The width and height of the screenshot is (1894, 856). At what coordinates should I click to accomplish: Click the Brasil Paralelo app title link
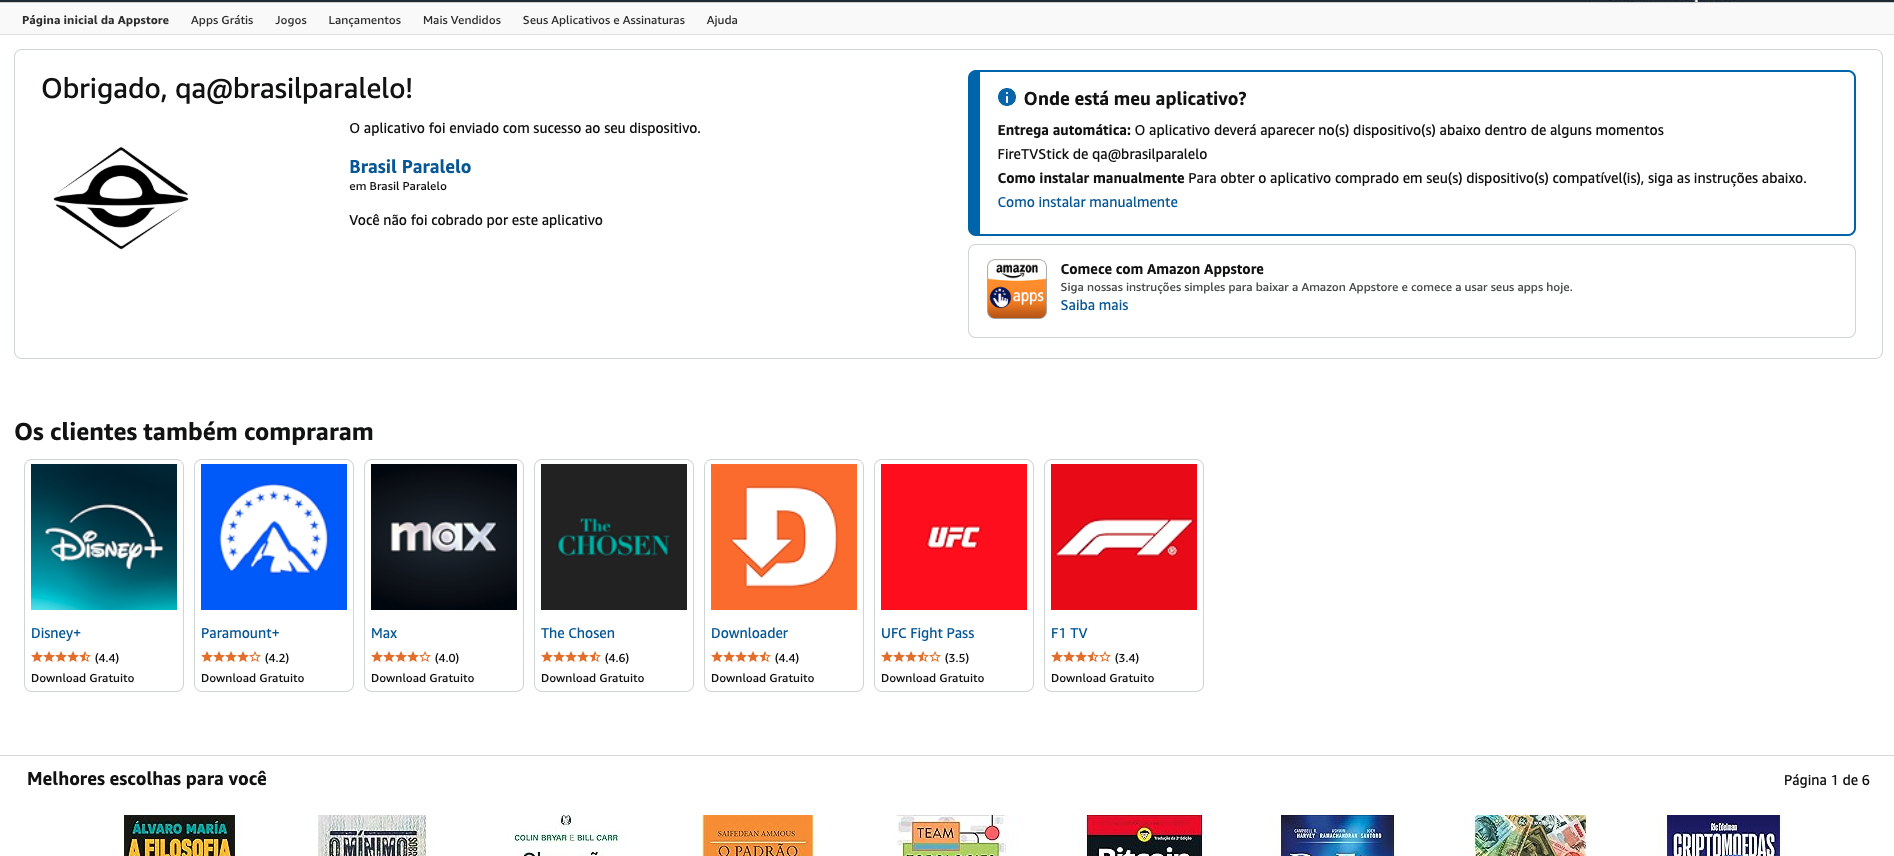(x=410, y=167)
